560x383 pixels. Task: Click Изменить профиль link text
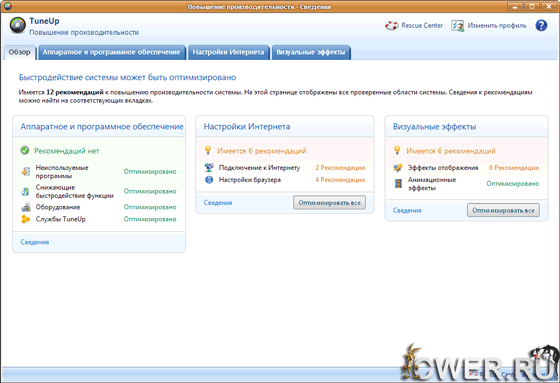coord(497,26)
